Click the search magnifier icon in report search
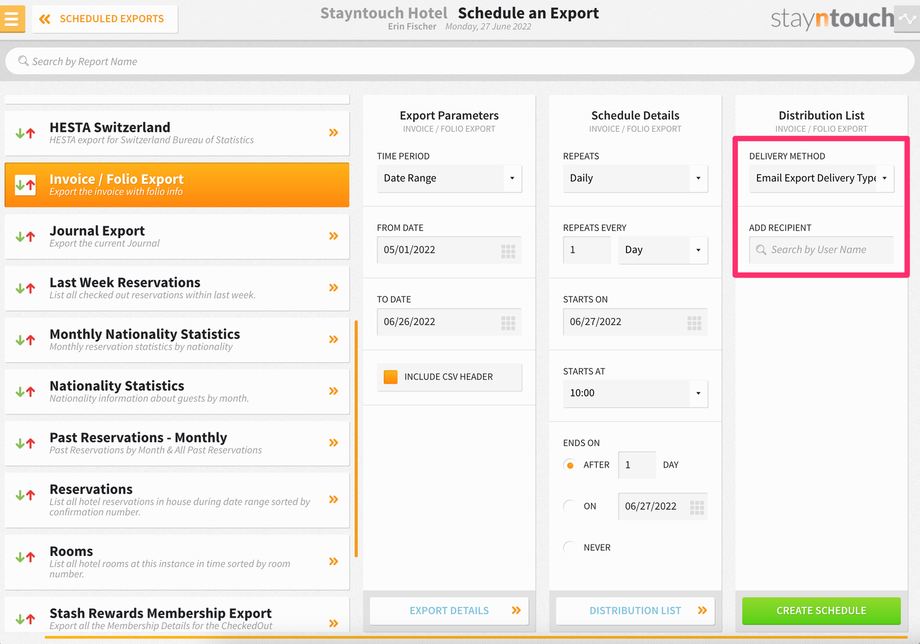This screenshot has height=644, width=920. (x=23, y=61)
